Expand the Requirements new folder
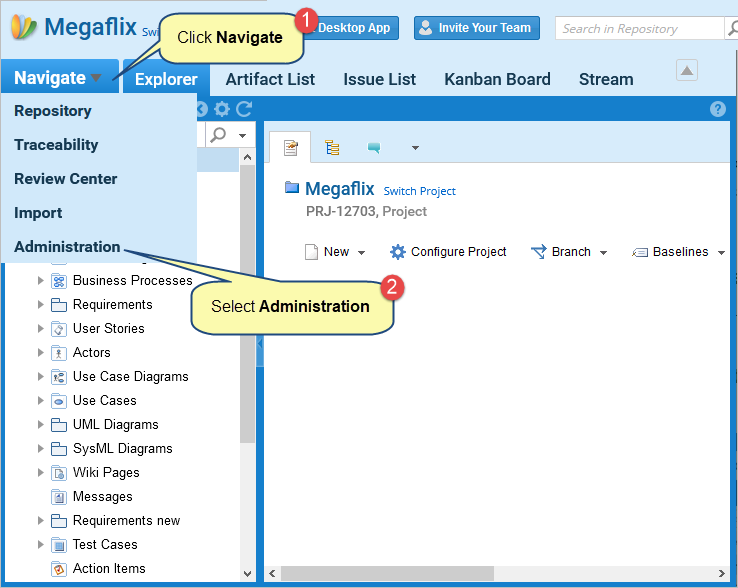The image size is (738, 588). [40, 521]
